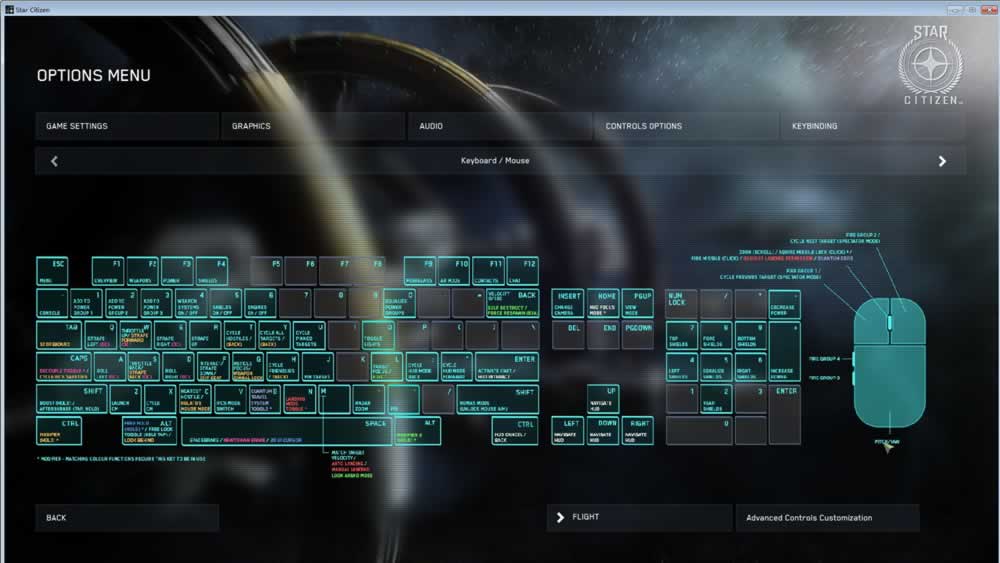Image resolution: width=1000 pixels, height=563 pixels.
Task: Click the numpad 7 top shields key
Action: pyautogui.click(x=681, y=335)
